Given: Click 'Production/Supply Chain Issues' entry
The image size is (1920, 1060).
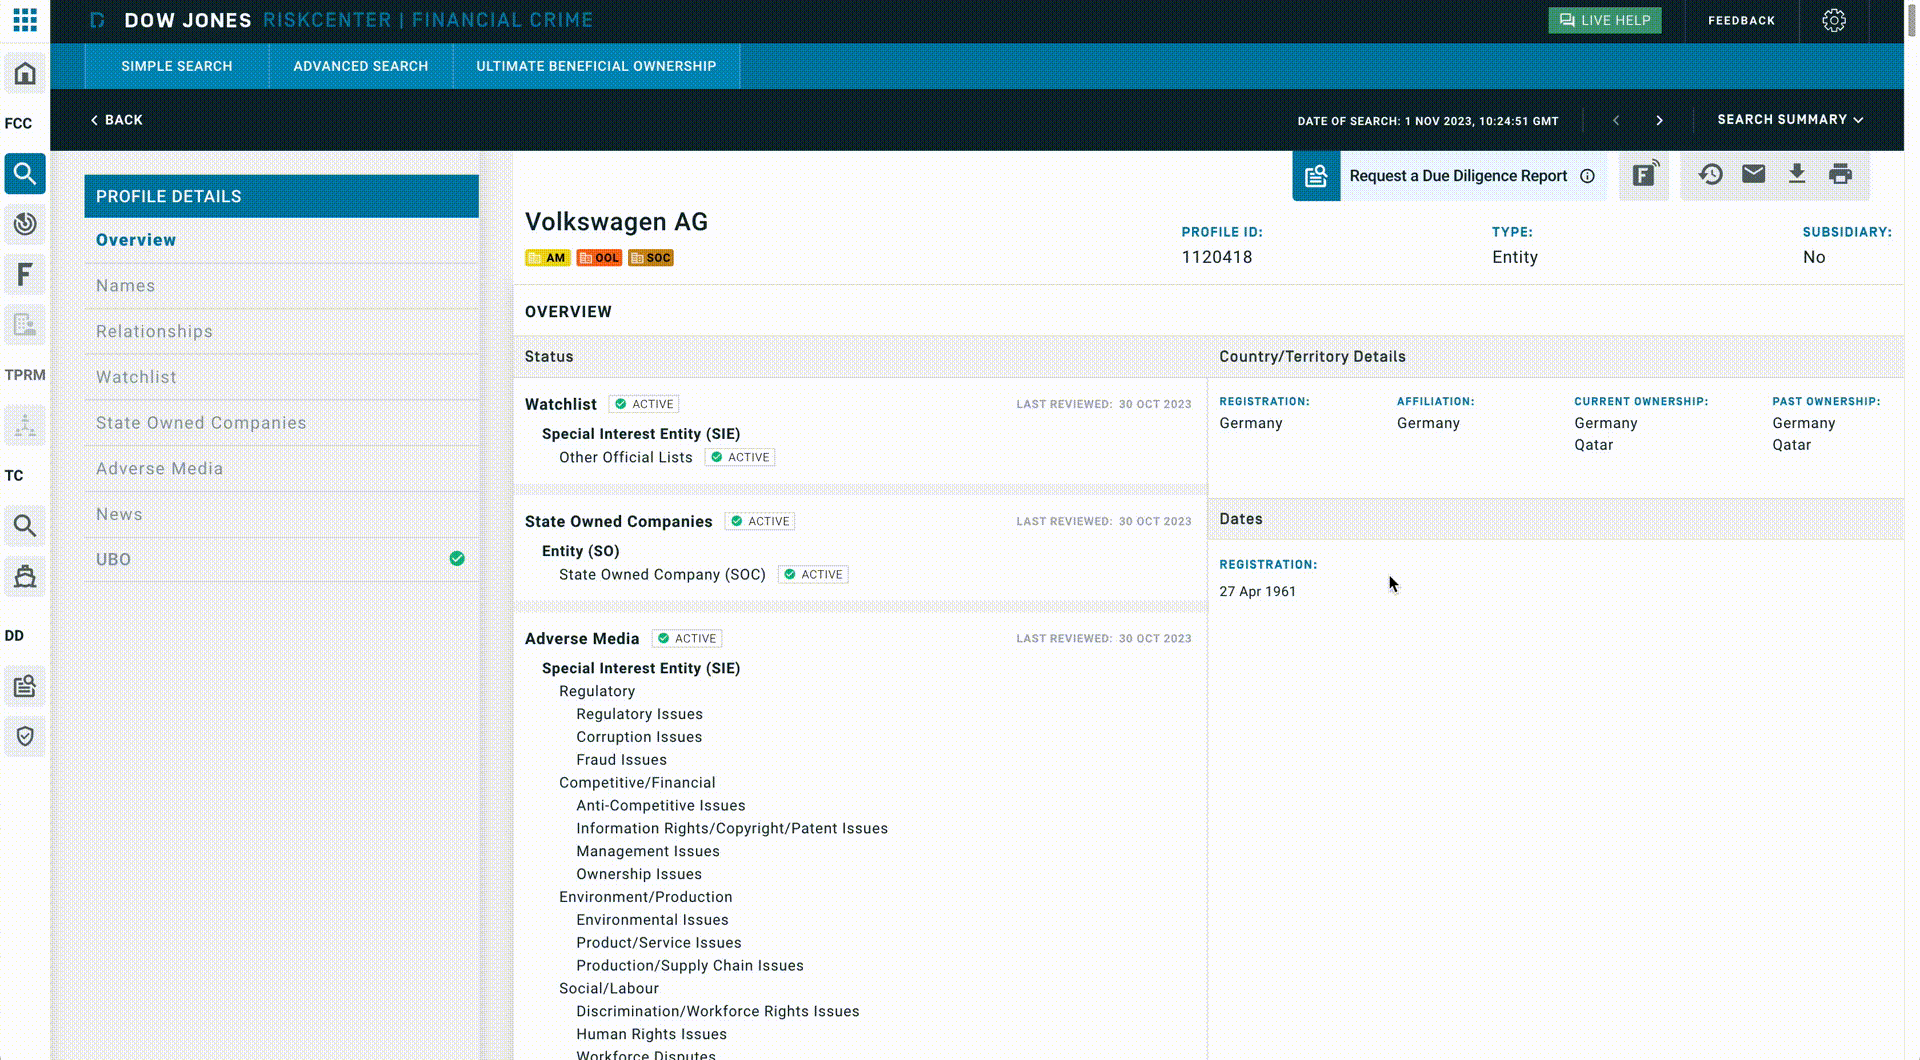Looking at the screenshot, I should tap(690, 966).
